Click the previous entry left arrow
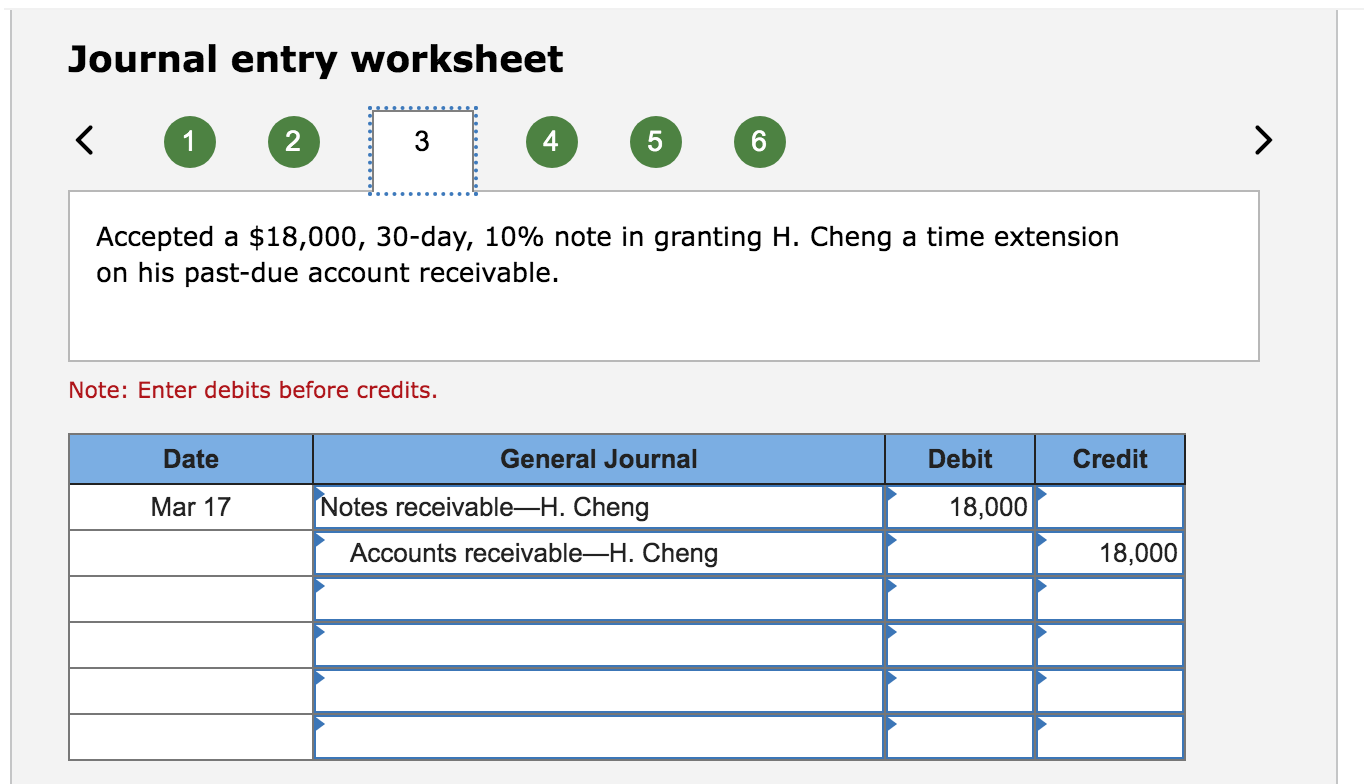Image resolution: width=1364 pixels, height=784 pixels. 86,142
